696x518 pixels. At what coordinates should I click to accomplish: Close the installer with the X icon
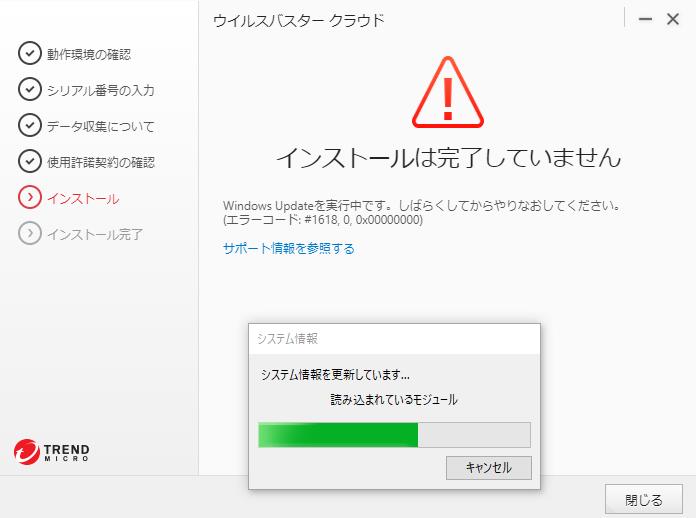pyautogui.click(x=673, y=19)
